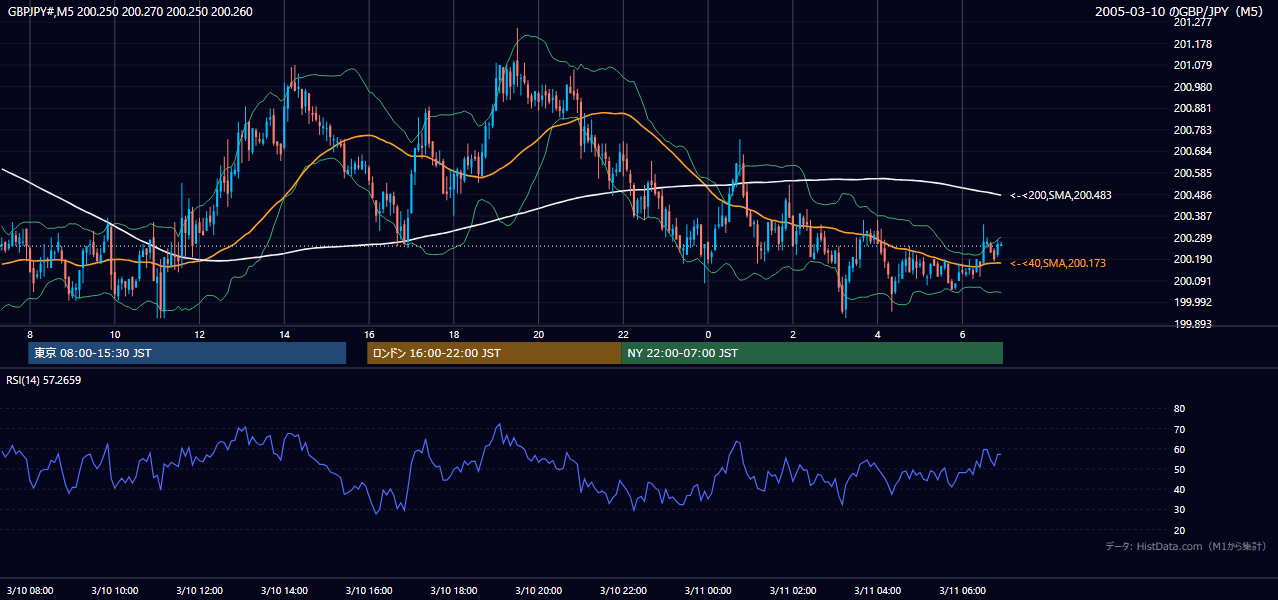
Task: Click the 3/11 00:00 time label
Action: coord(708,591)
